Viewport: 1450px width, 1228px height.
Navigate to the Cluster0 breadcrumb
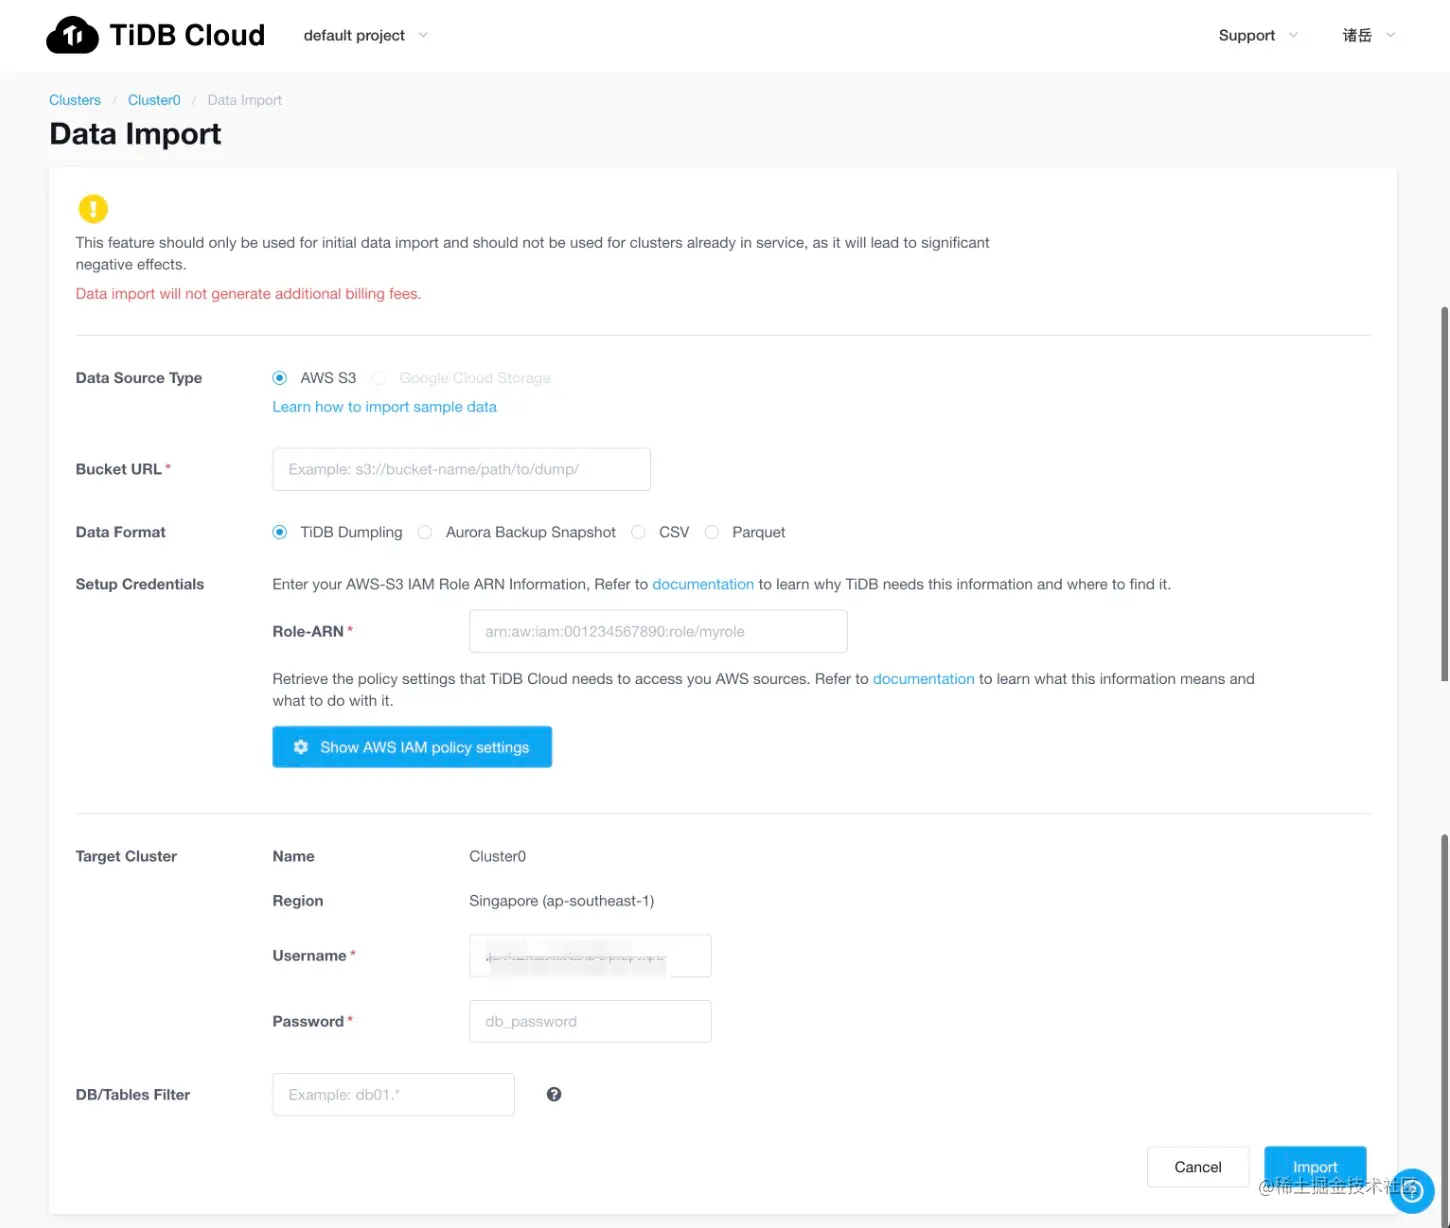(154, 100)
